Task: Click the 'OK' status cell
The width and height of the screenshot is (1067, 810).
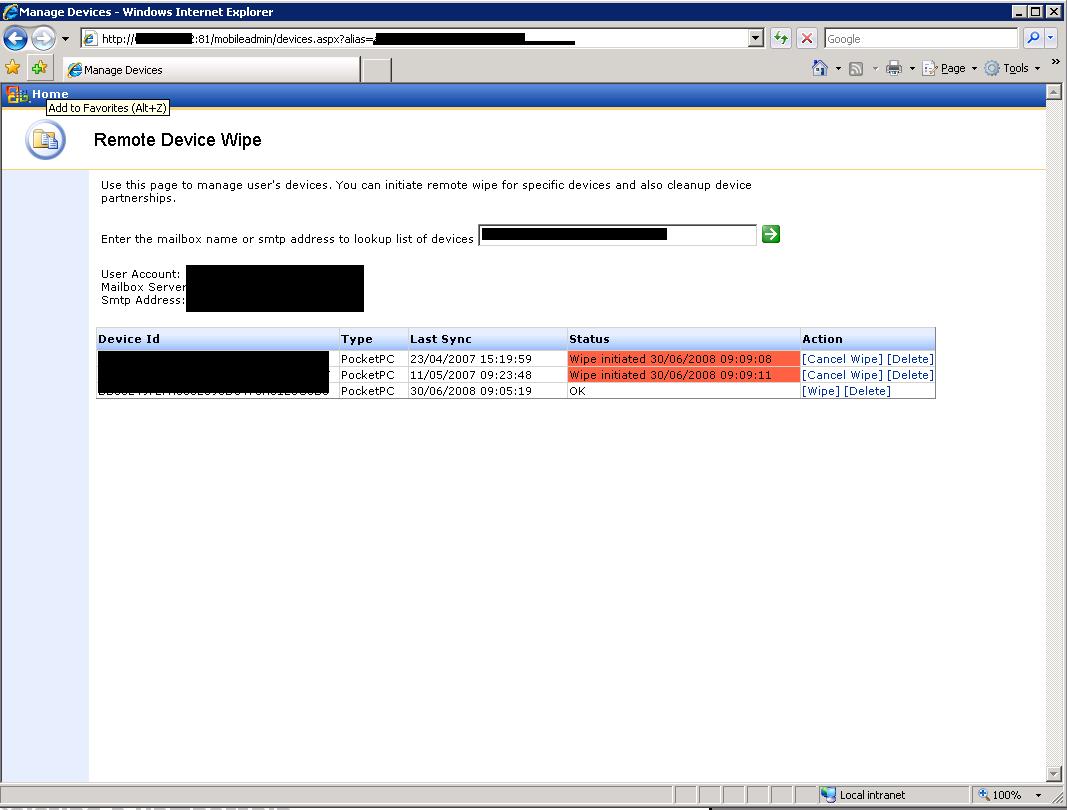Action: [x=684, y=391]
